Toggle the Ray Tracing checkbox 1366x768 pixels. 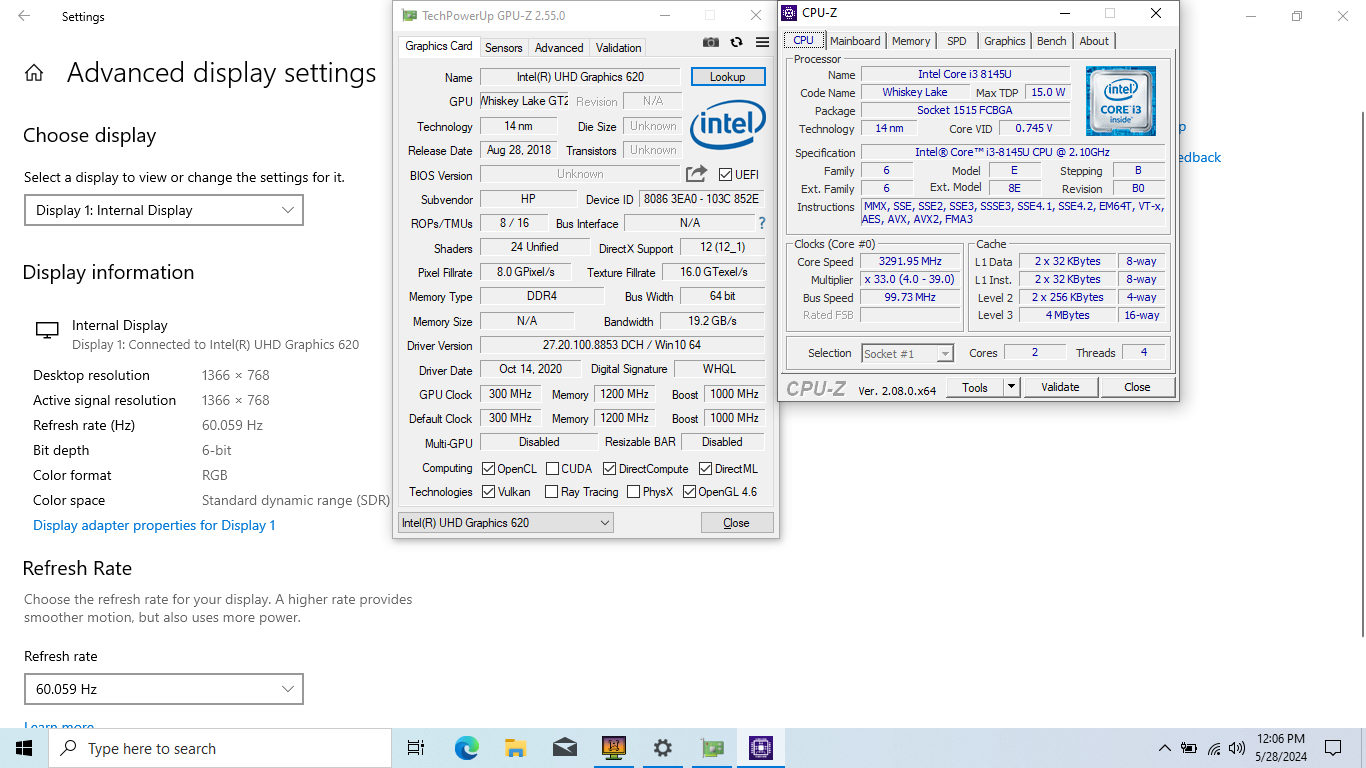[x=552, y=492]
